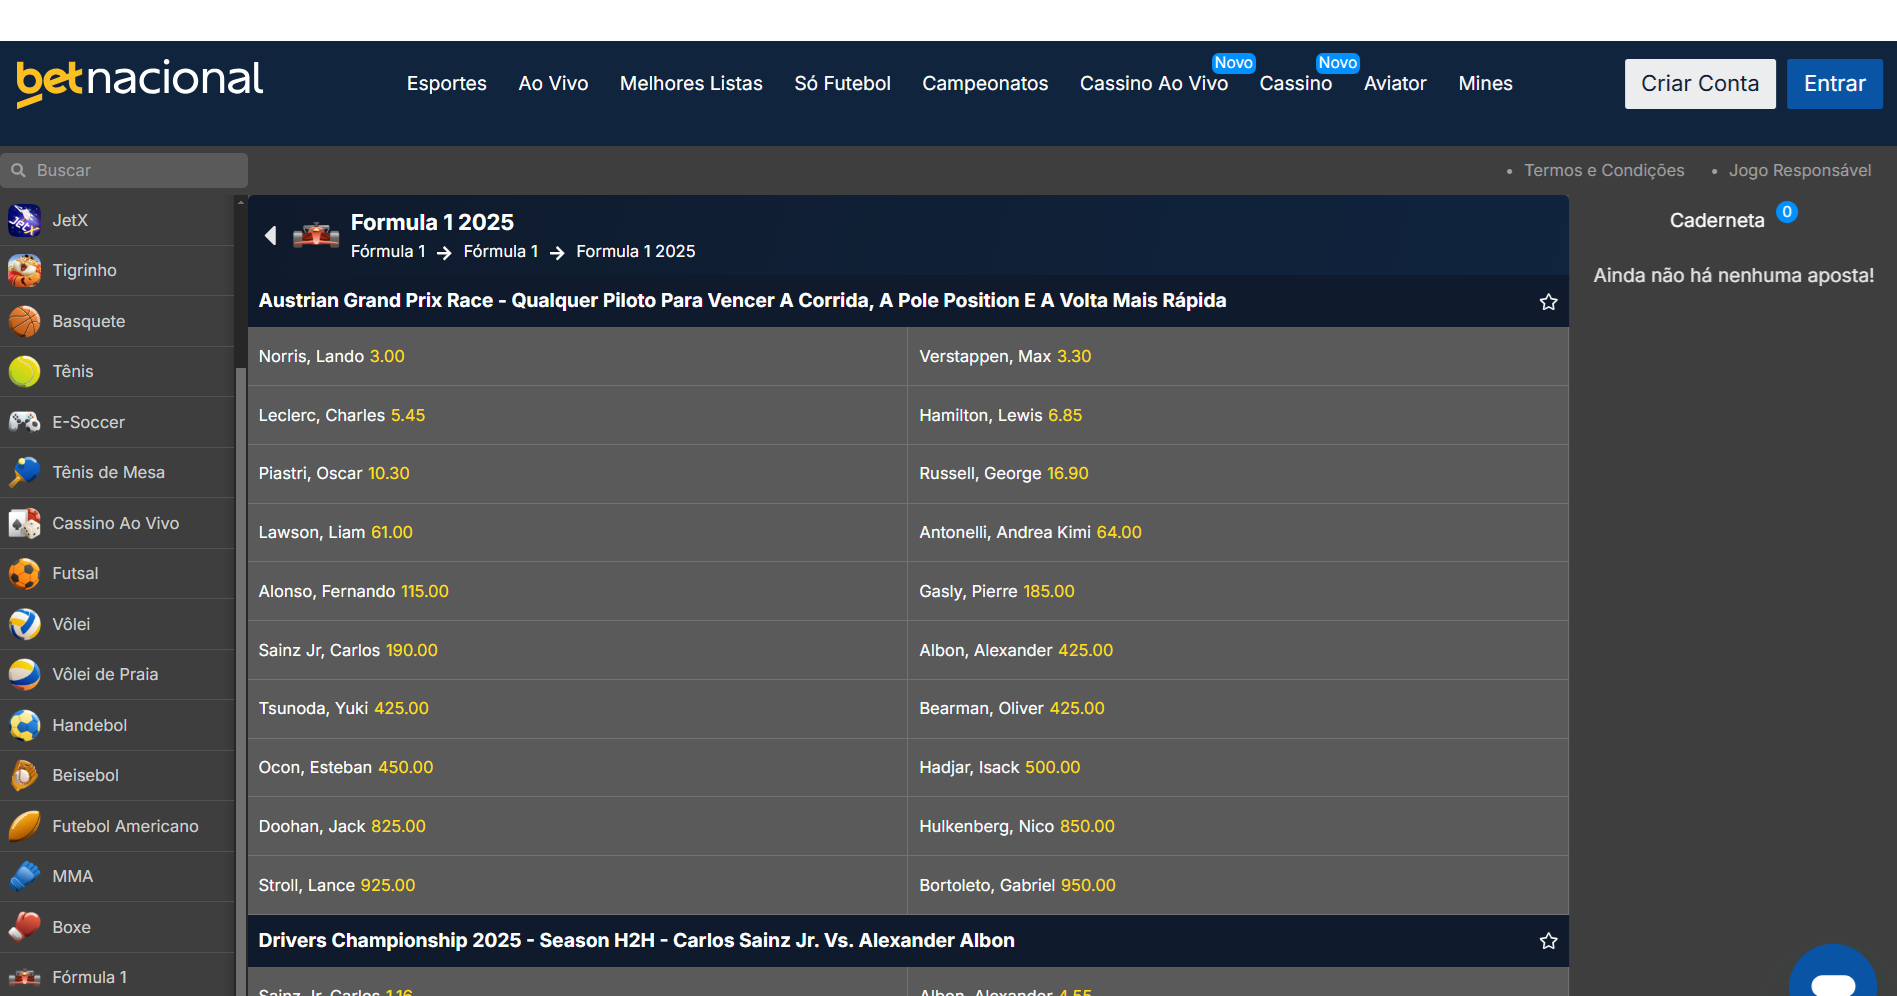Image resolution: width=1897 pixels, height=996 pixels.
Task: Select Basquete basketball icon
Action: coord(24,321)
